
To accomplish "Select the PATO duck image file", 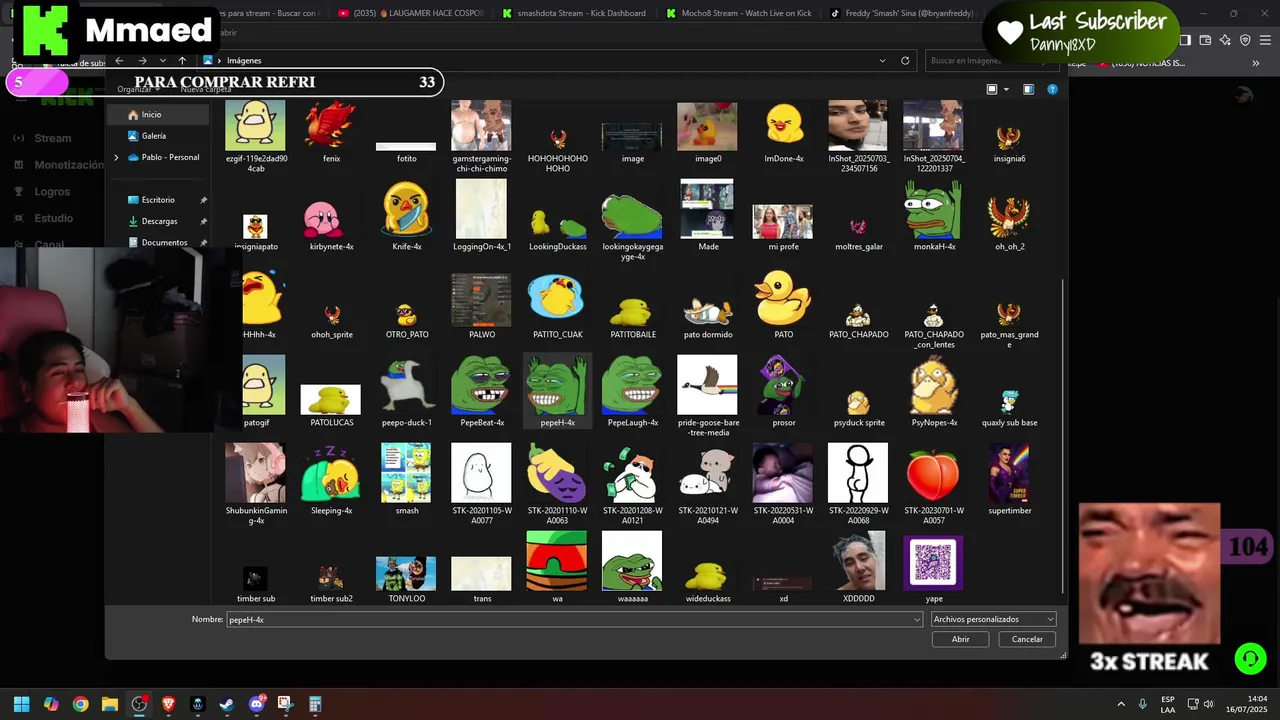I will pos(783,305).
